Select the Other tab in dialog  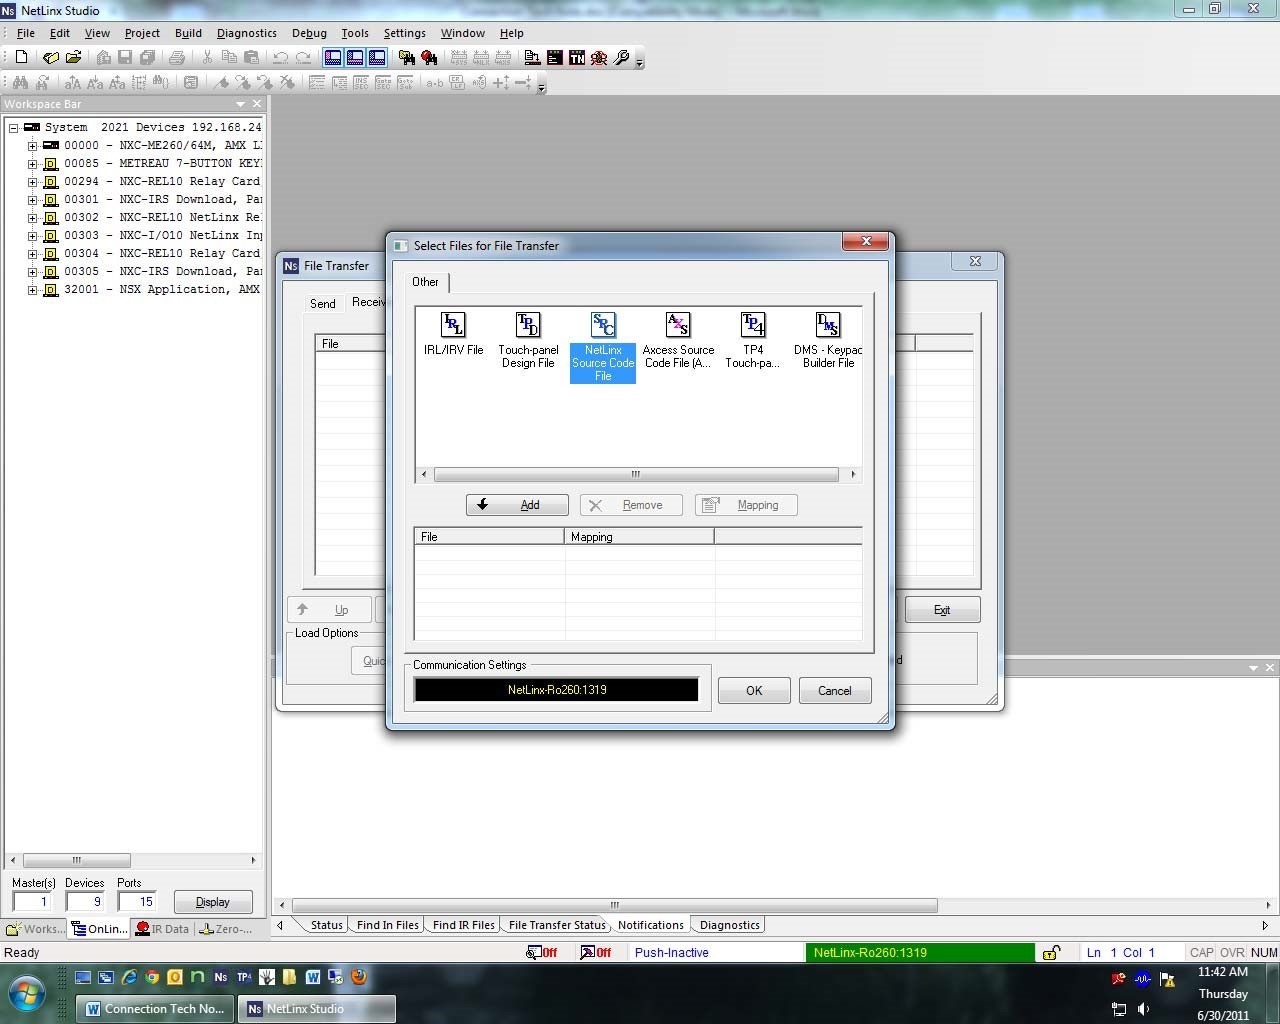click(x=425, y=282)
